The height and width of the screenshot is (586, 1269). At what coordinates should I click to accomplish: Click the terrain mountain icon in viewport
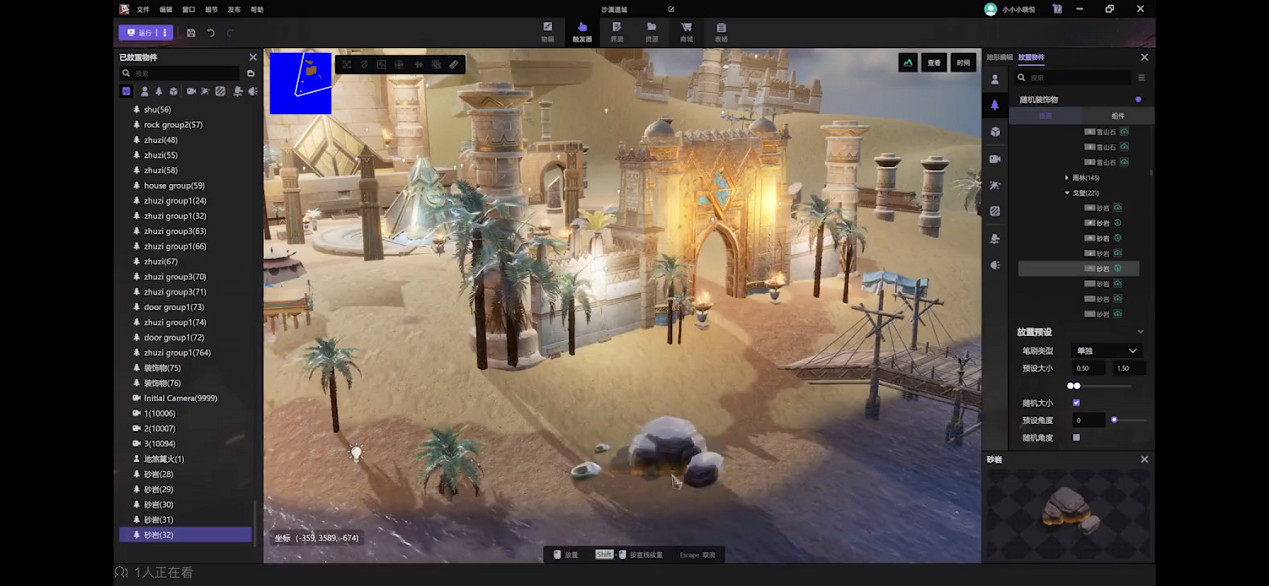coord(908,62)
